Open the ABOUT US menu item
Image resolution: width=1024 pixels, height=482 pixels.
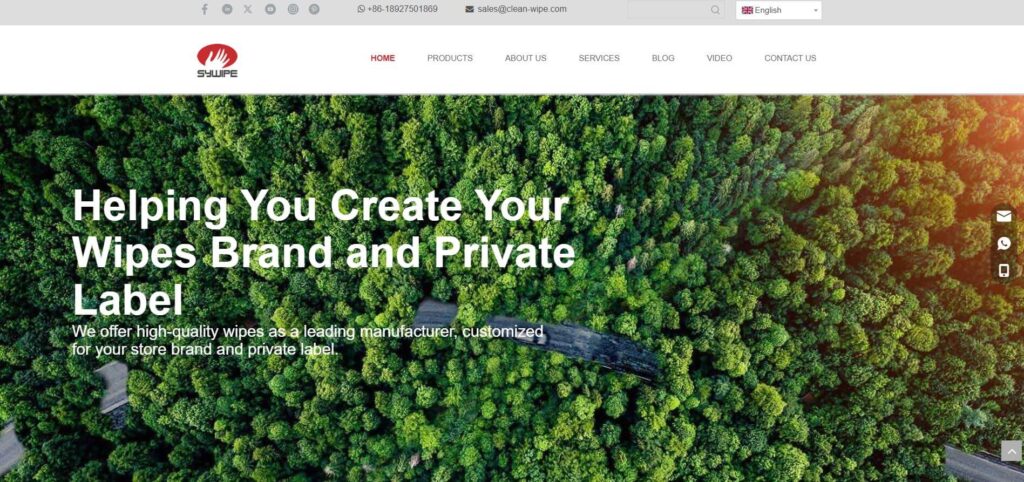(x=526, y=58)
